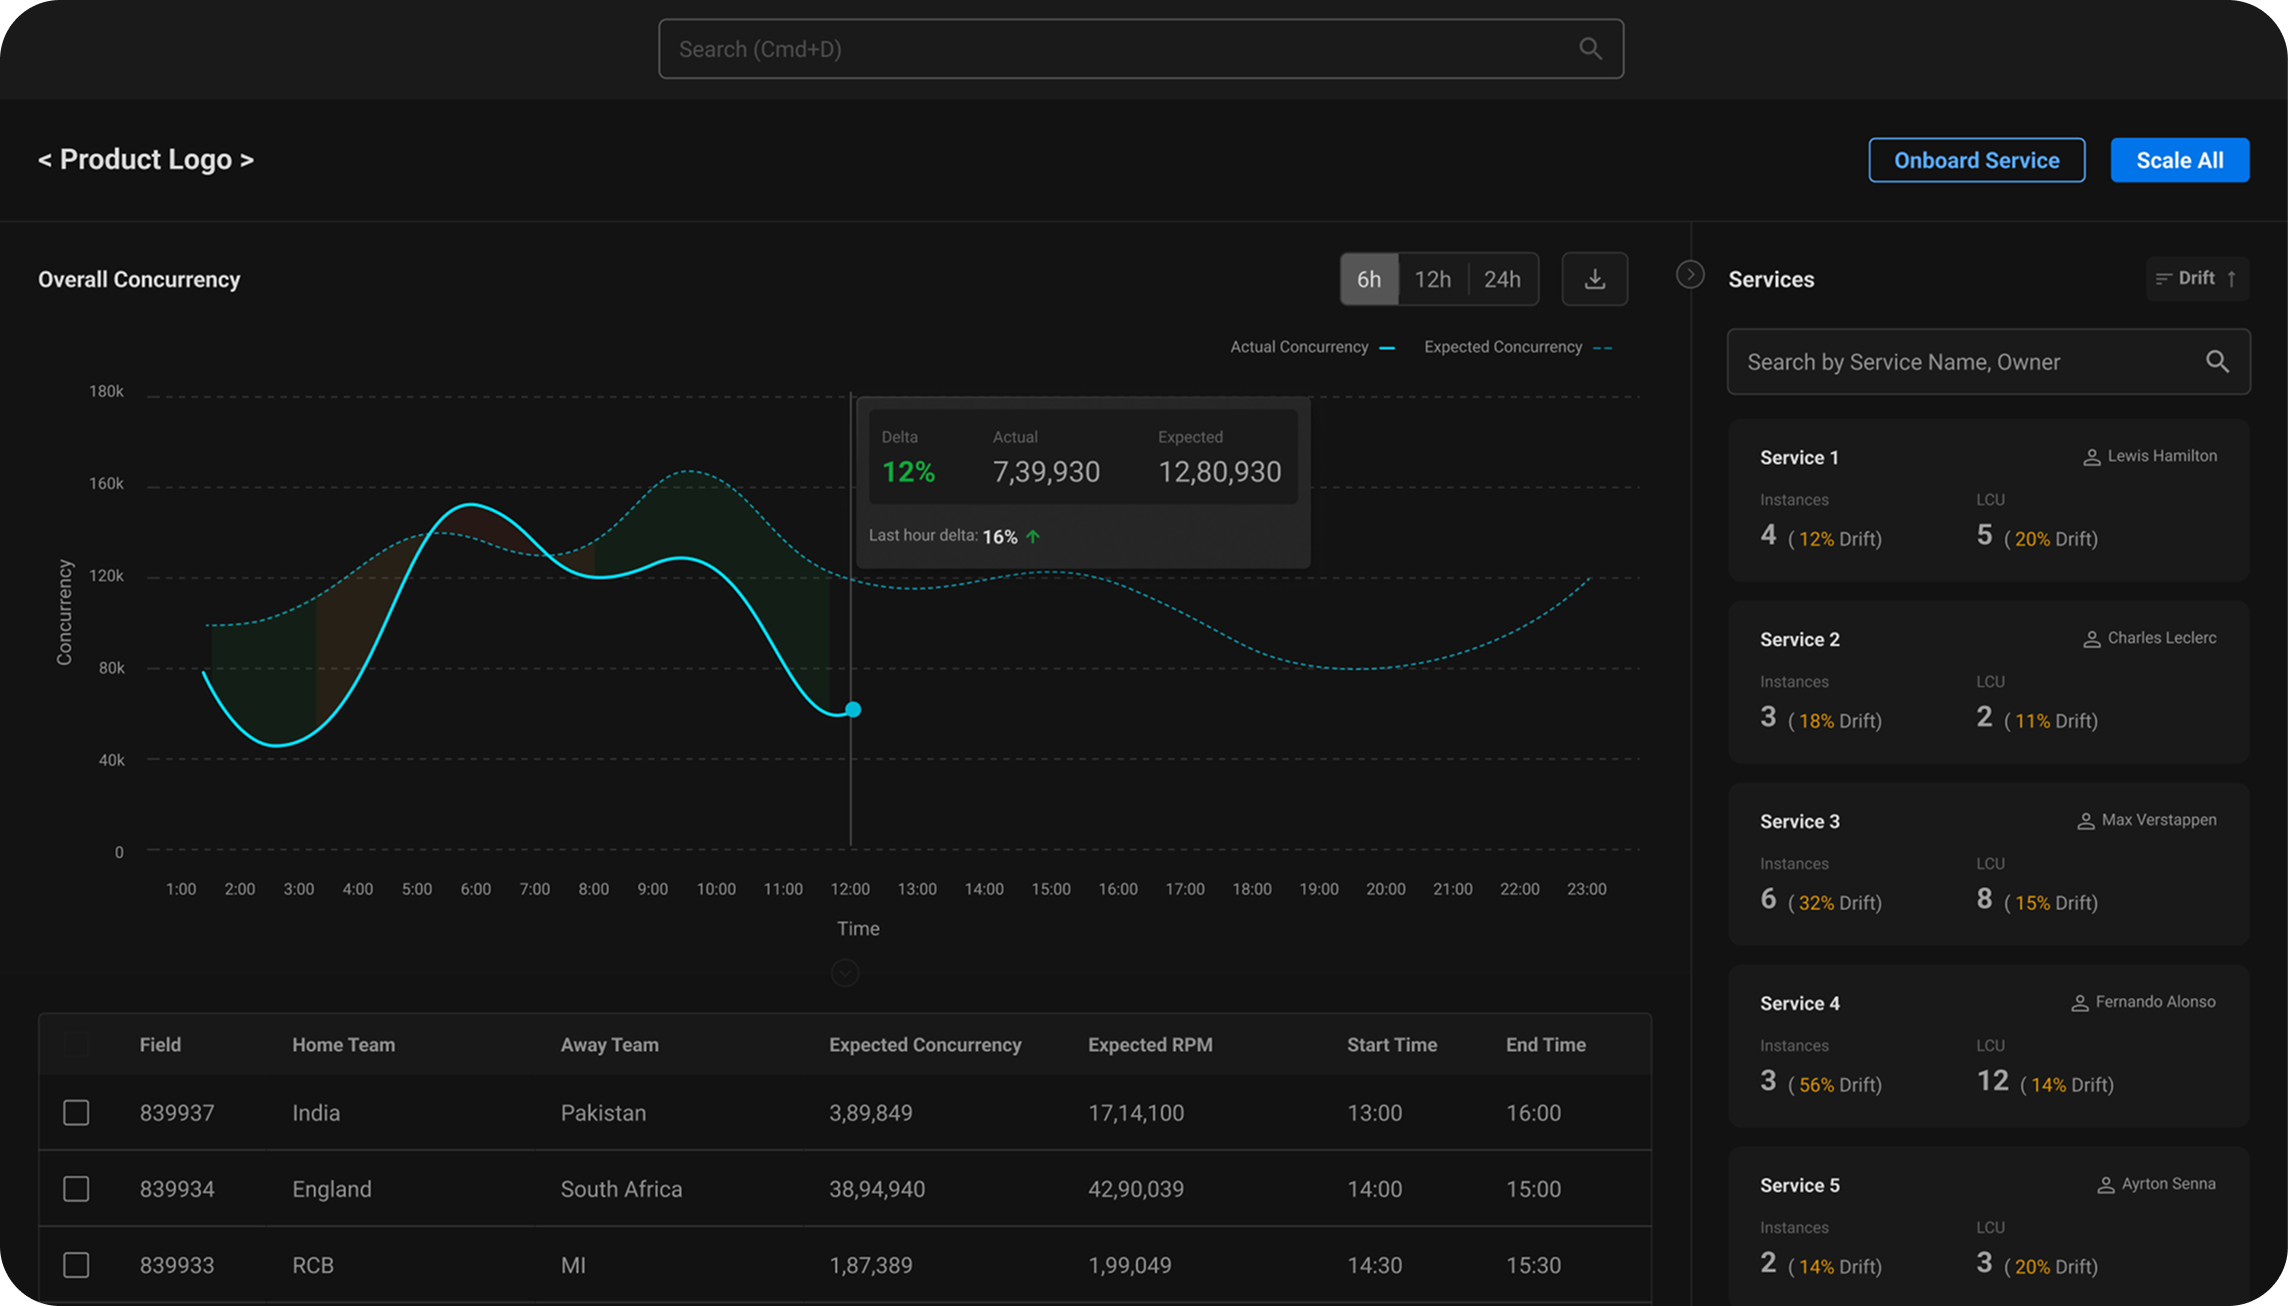Click the owner icon next to Max Verstappen
This screenshot has width=2288, height=1306.
2087,820
